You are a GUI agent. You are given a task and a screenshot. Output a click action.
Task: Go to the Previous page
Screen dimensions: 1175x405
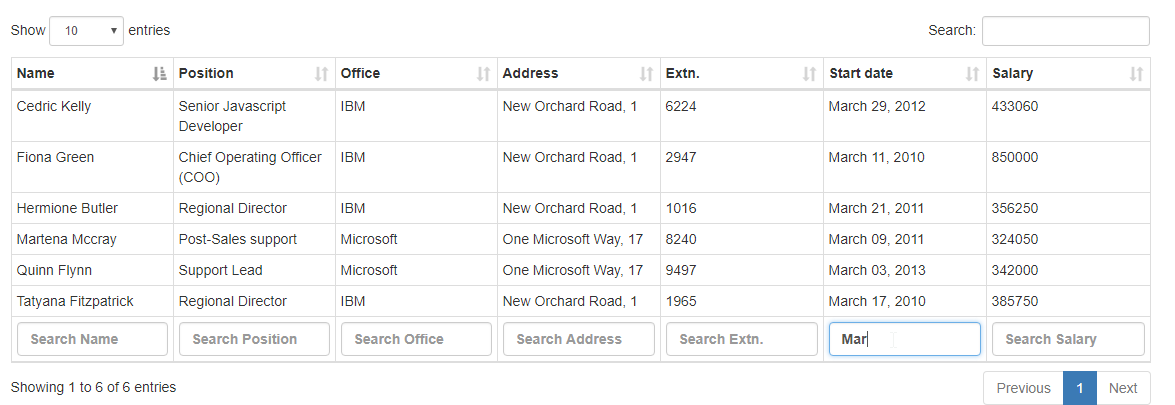tap(1023, 388)
